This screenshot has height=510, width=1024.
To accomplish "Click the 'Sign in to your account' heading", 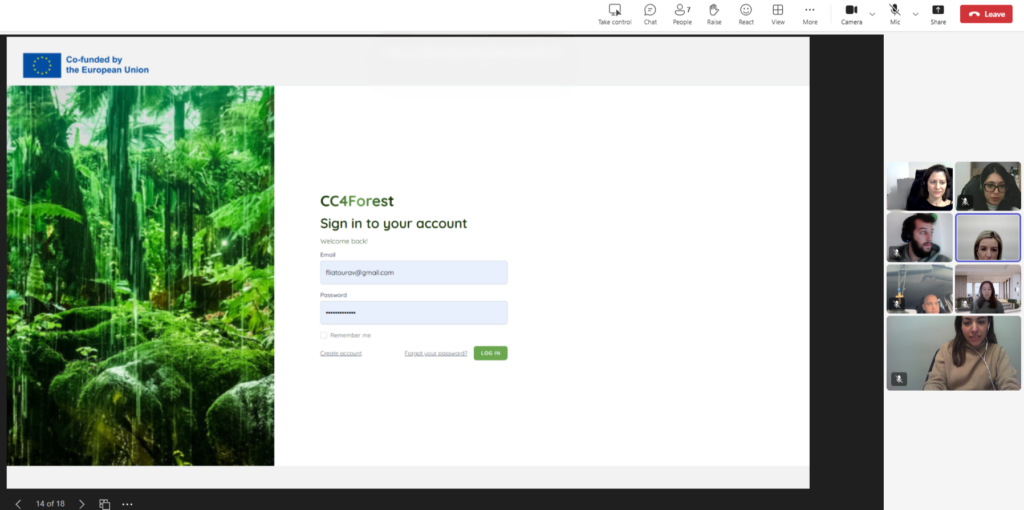I will pos(393,223).
